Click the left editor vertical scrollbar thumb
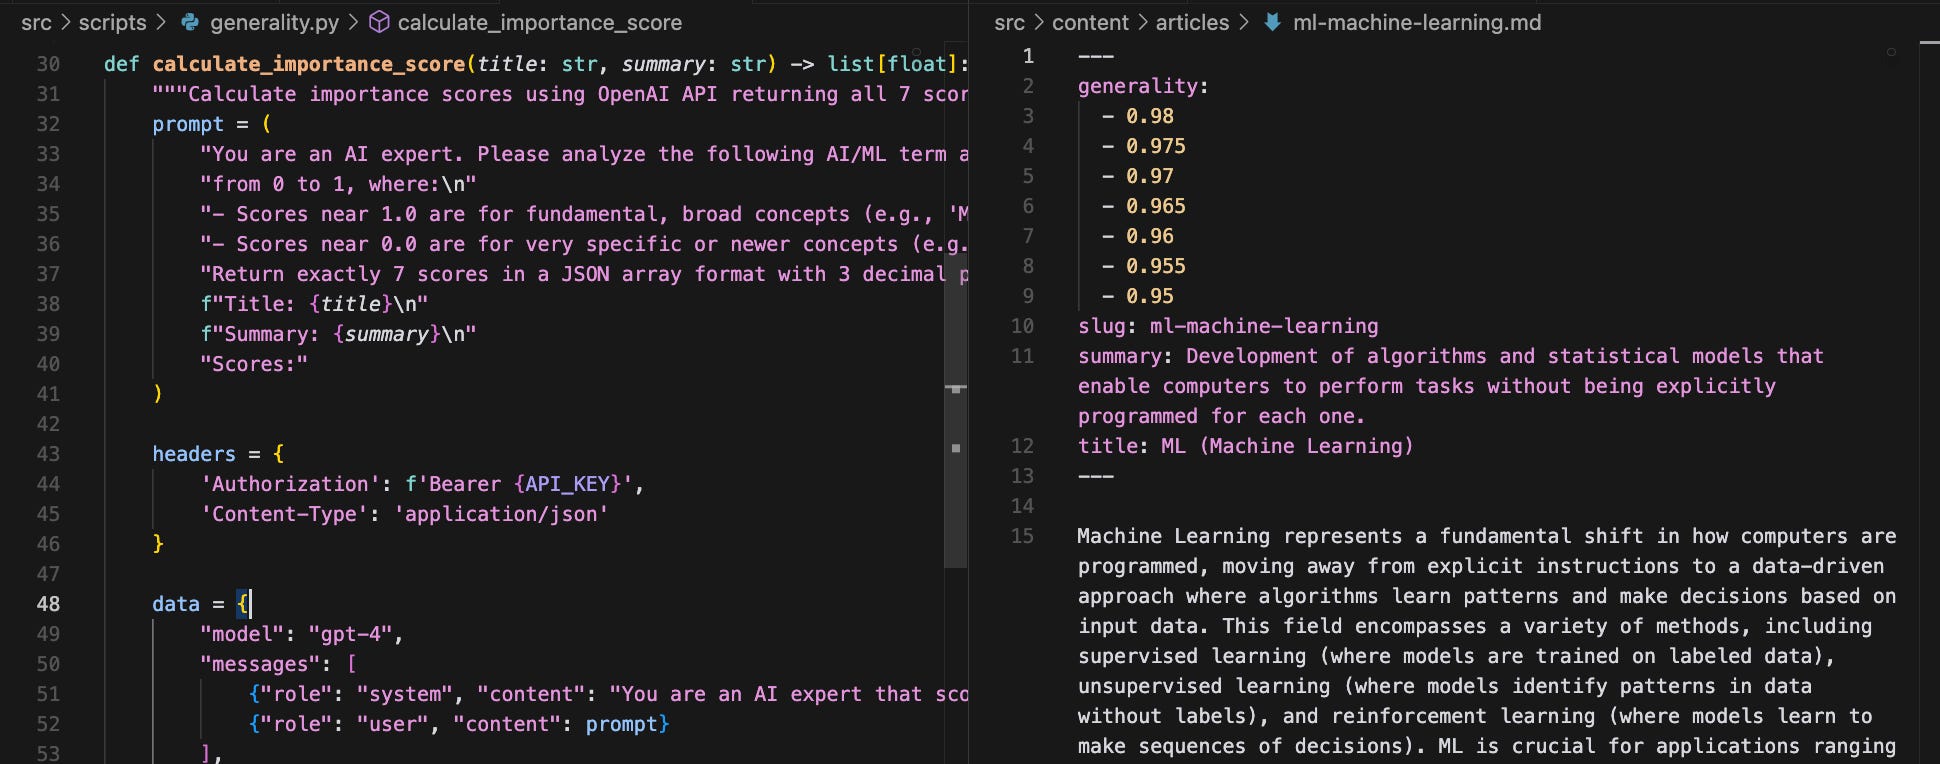Viewport: 1940px width, 764px height. click(x=956, y=410)
